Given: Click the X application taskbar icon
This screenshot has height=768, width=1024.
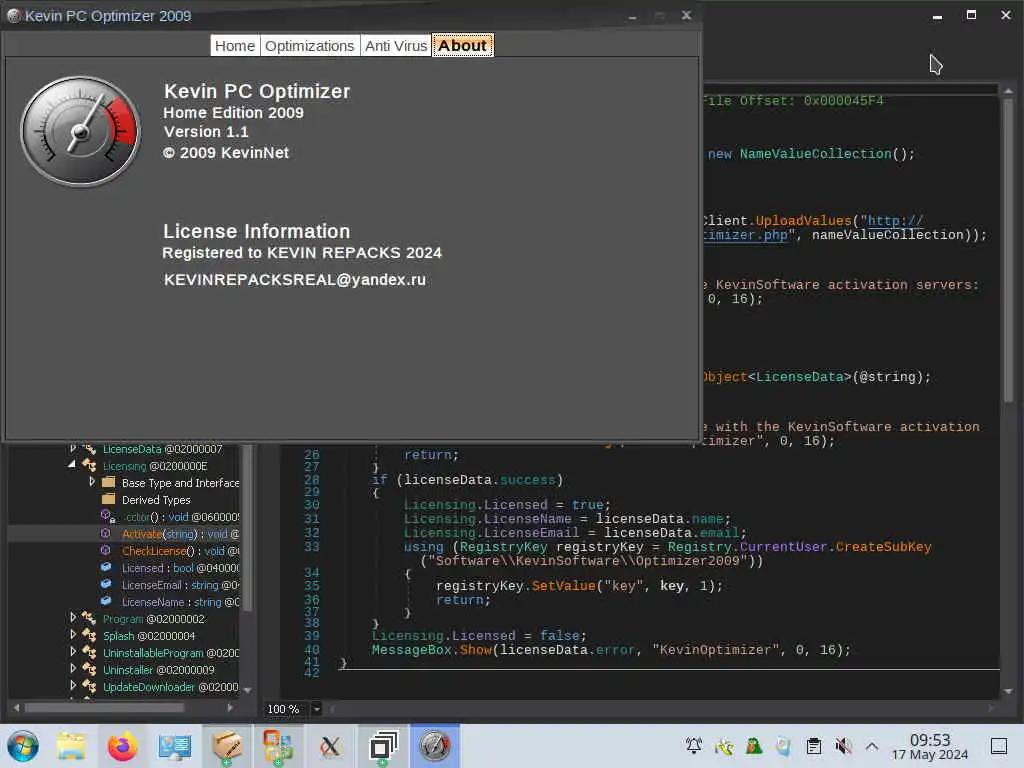Looking at the screenshot, I should pyautogui.click(x=330, y=746).
